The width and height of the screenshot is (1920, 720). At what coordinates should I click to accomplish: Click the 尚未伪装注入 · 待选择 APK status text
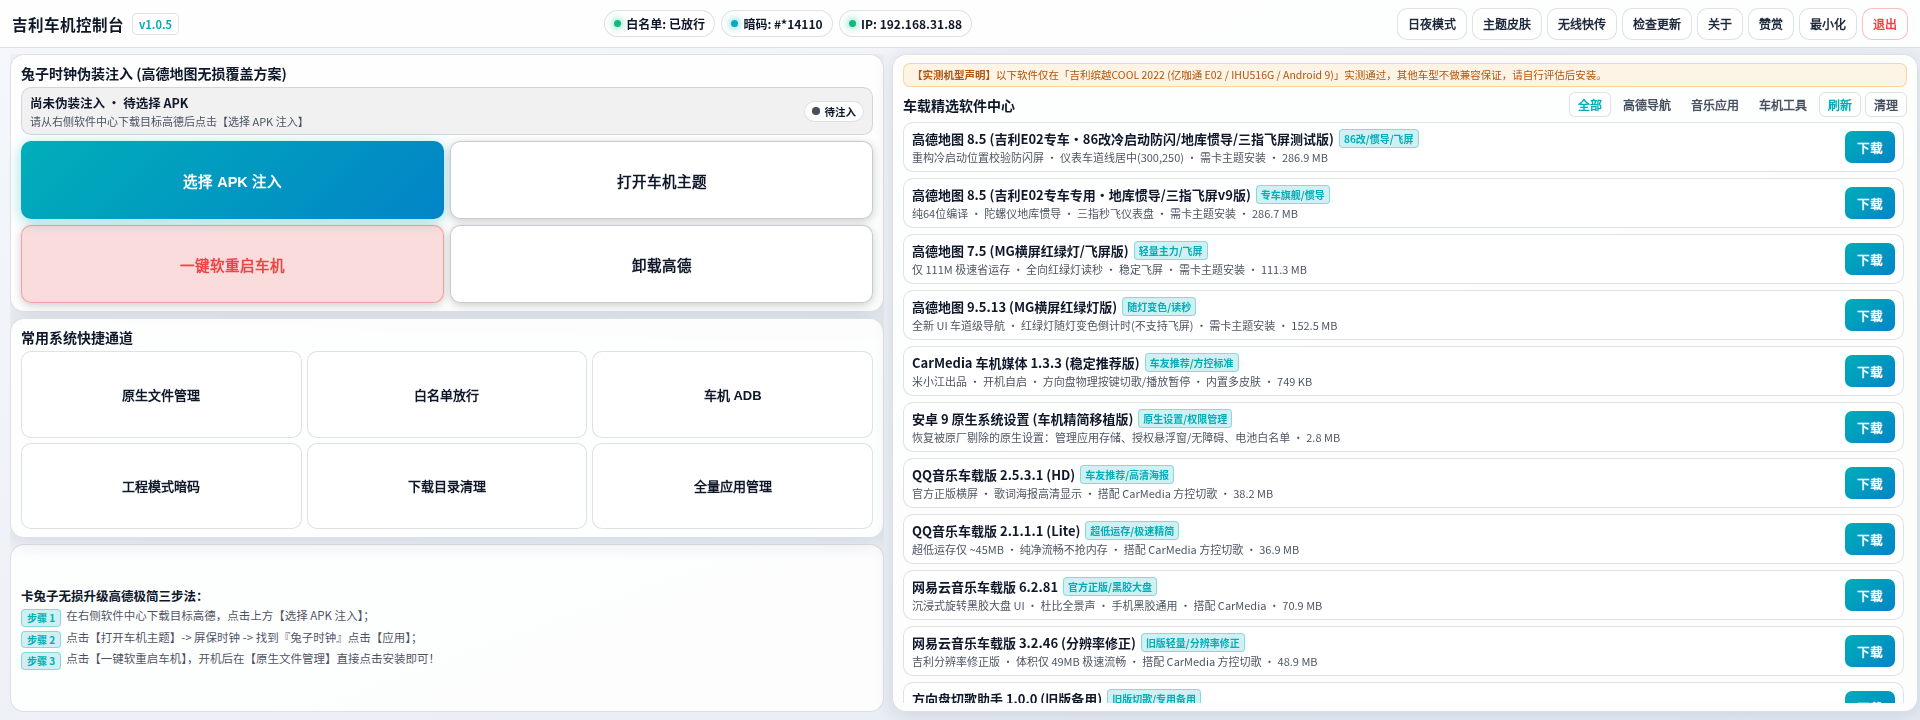[109, 103]
